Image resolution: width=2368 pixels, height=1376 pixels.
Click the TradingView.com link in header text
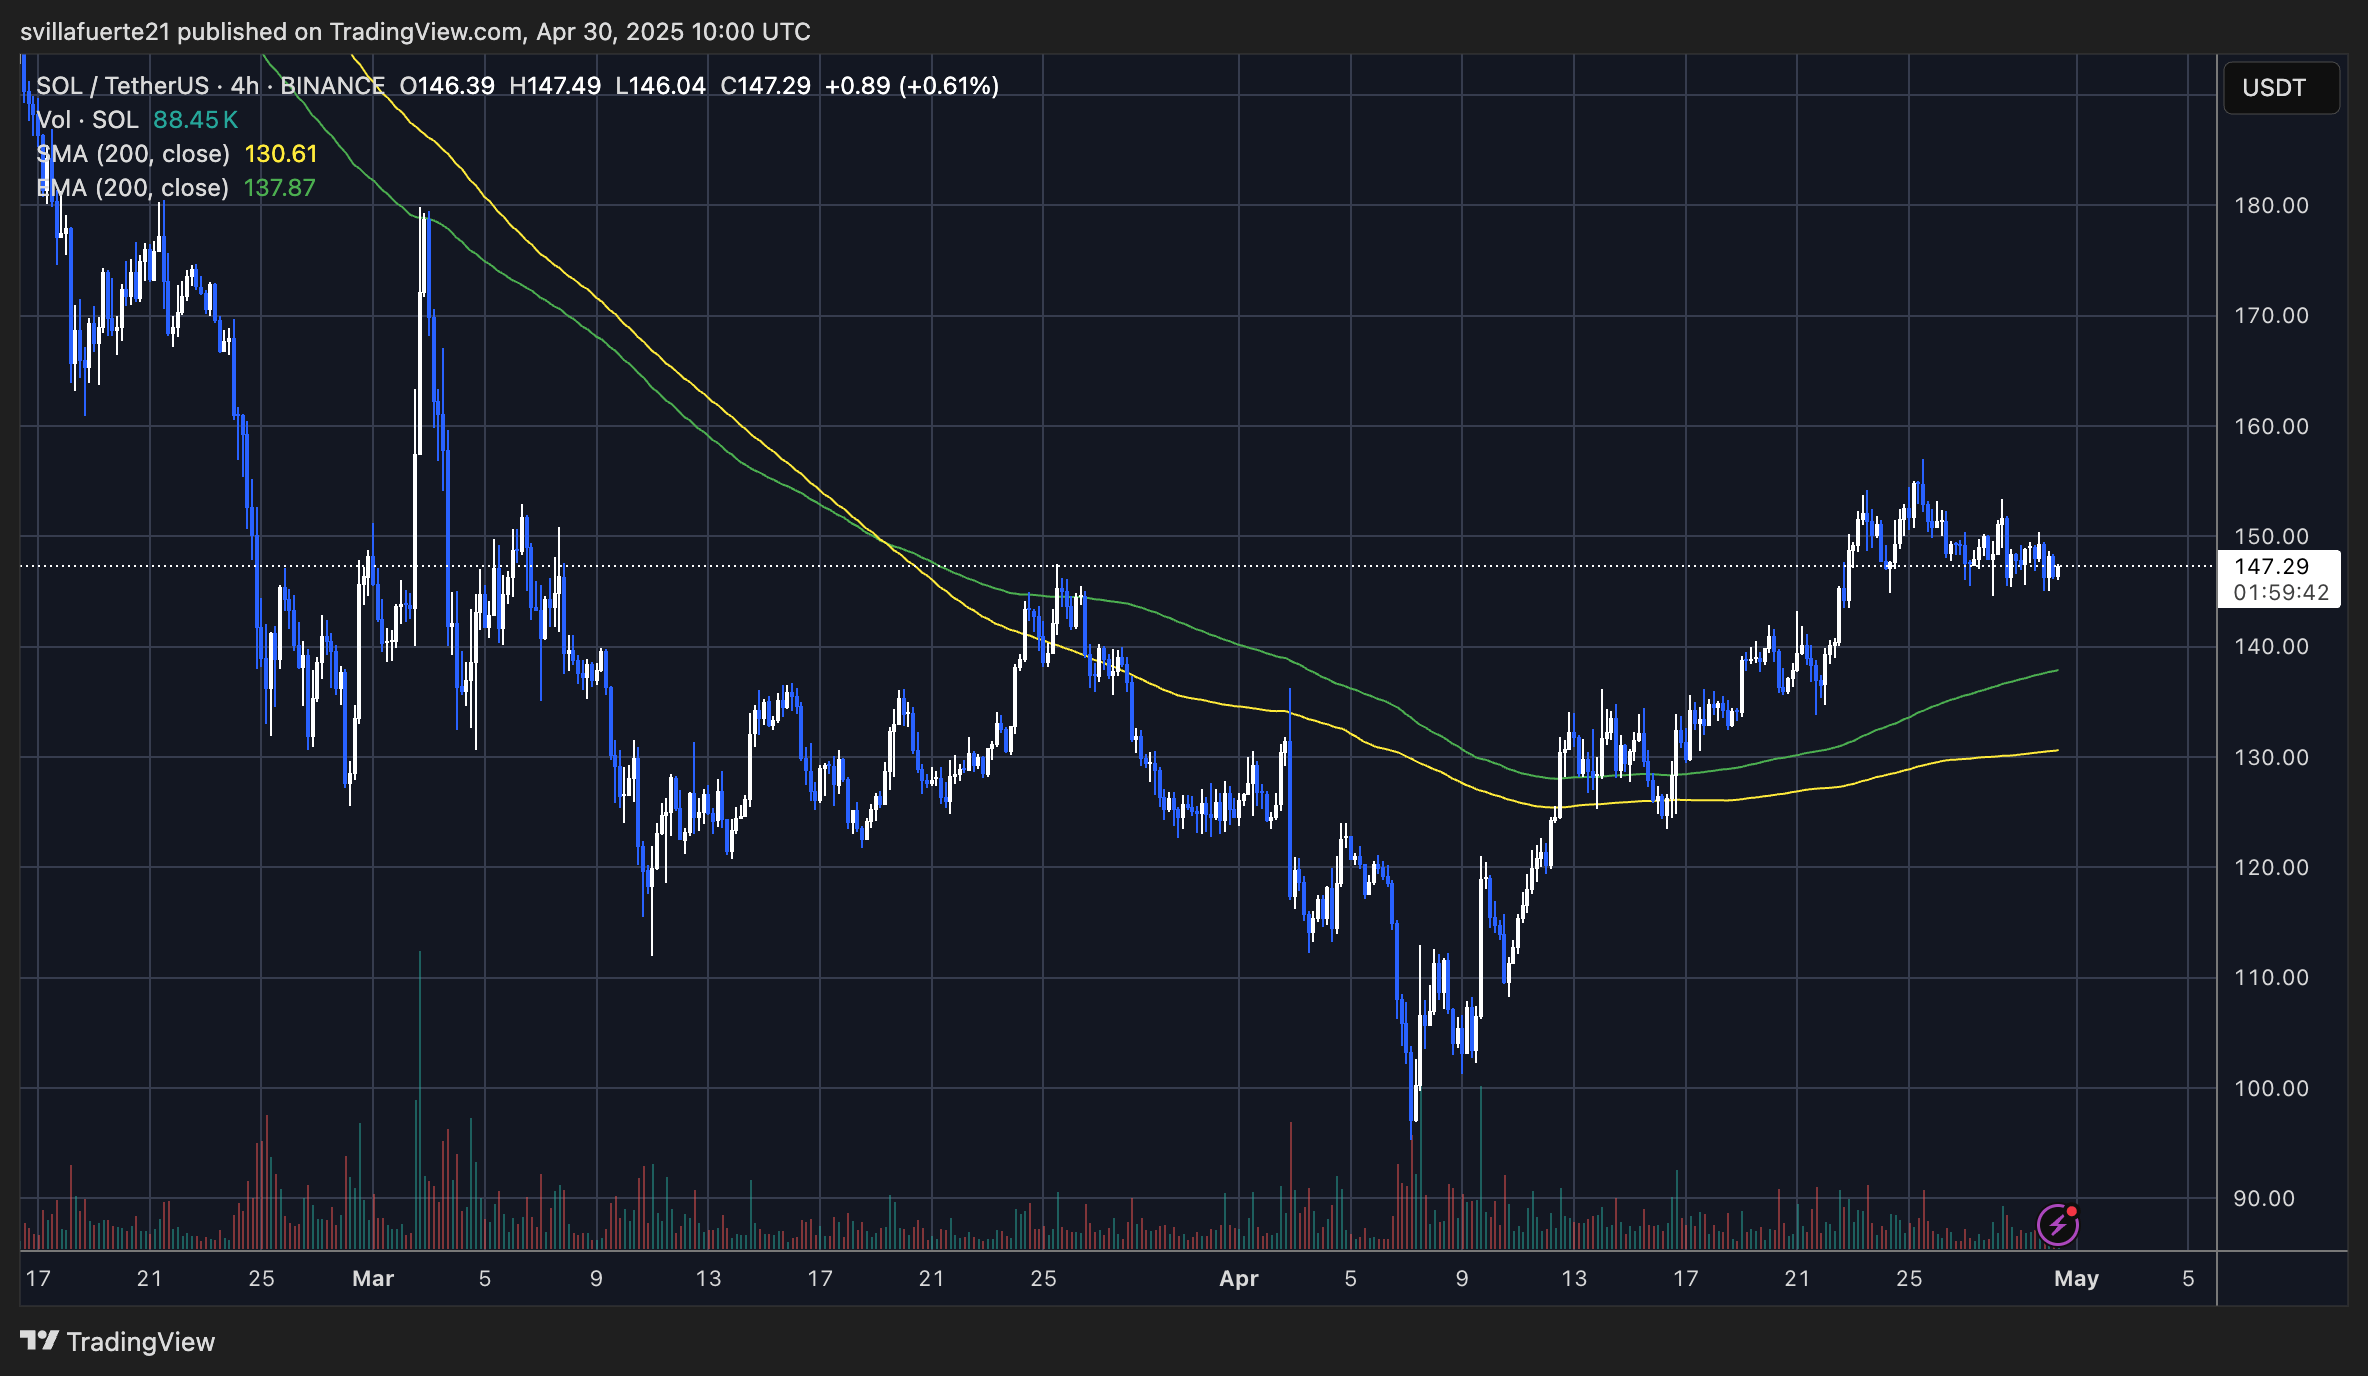point(426,32)
